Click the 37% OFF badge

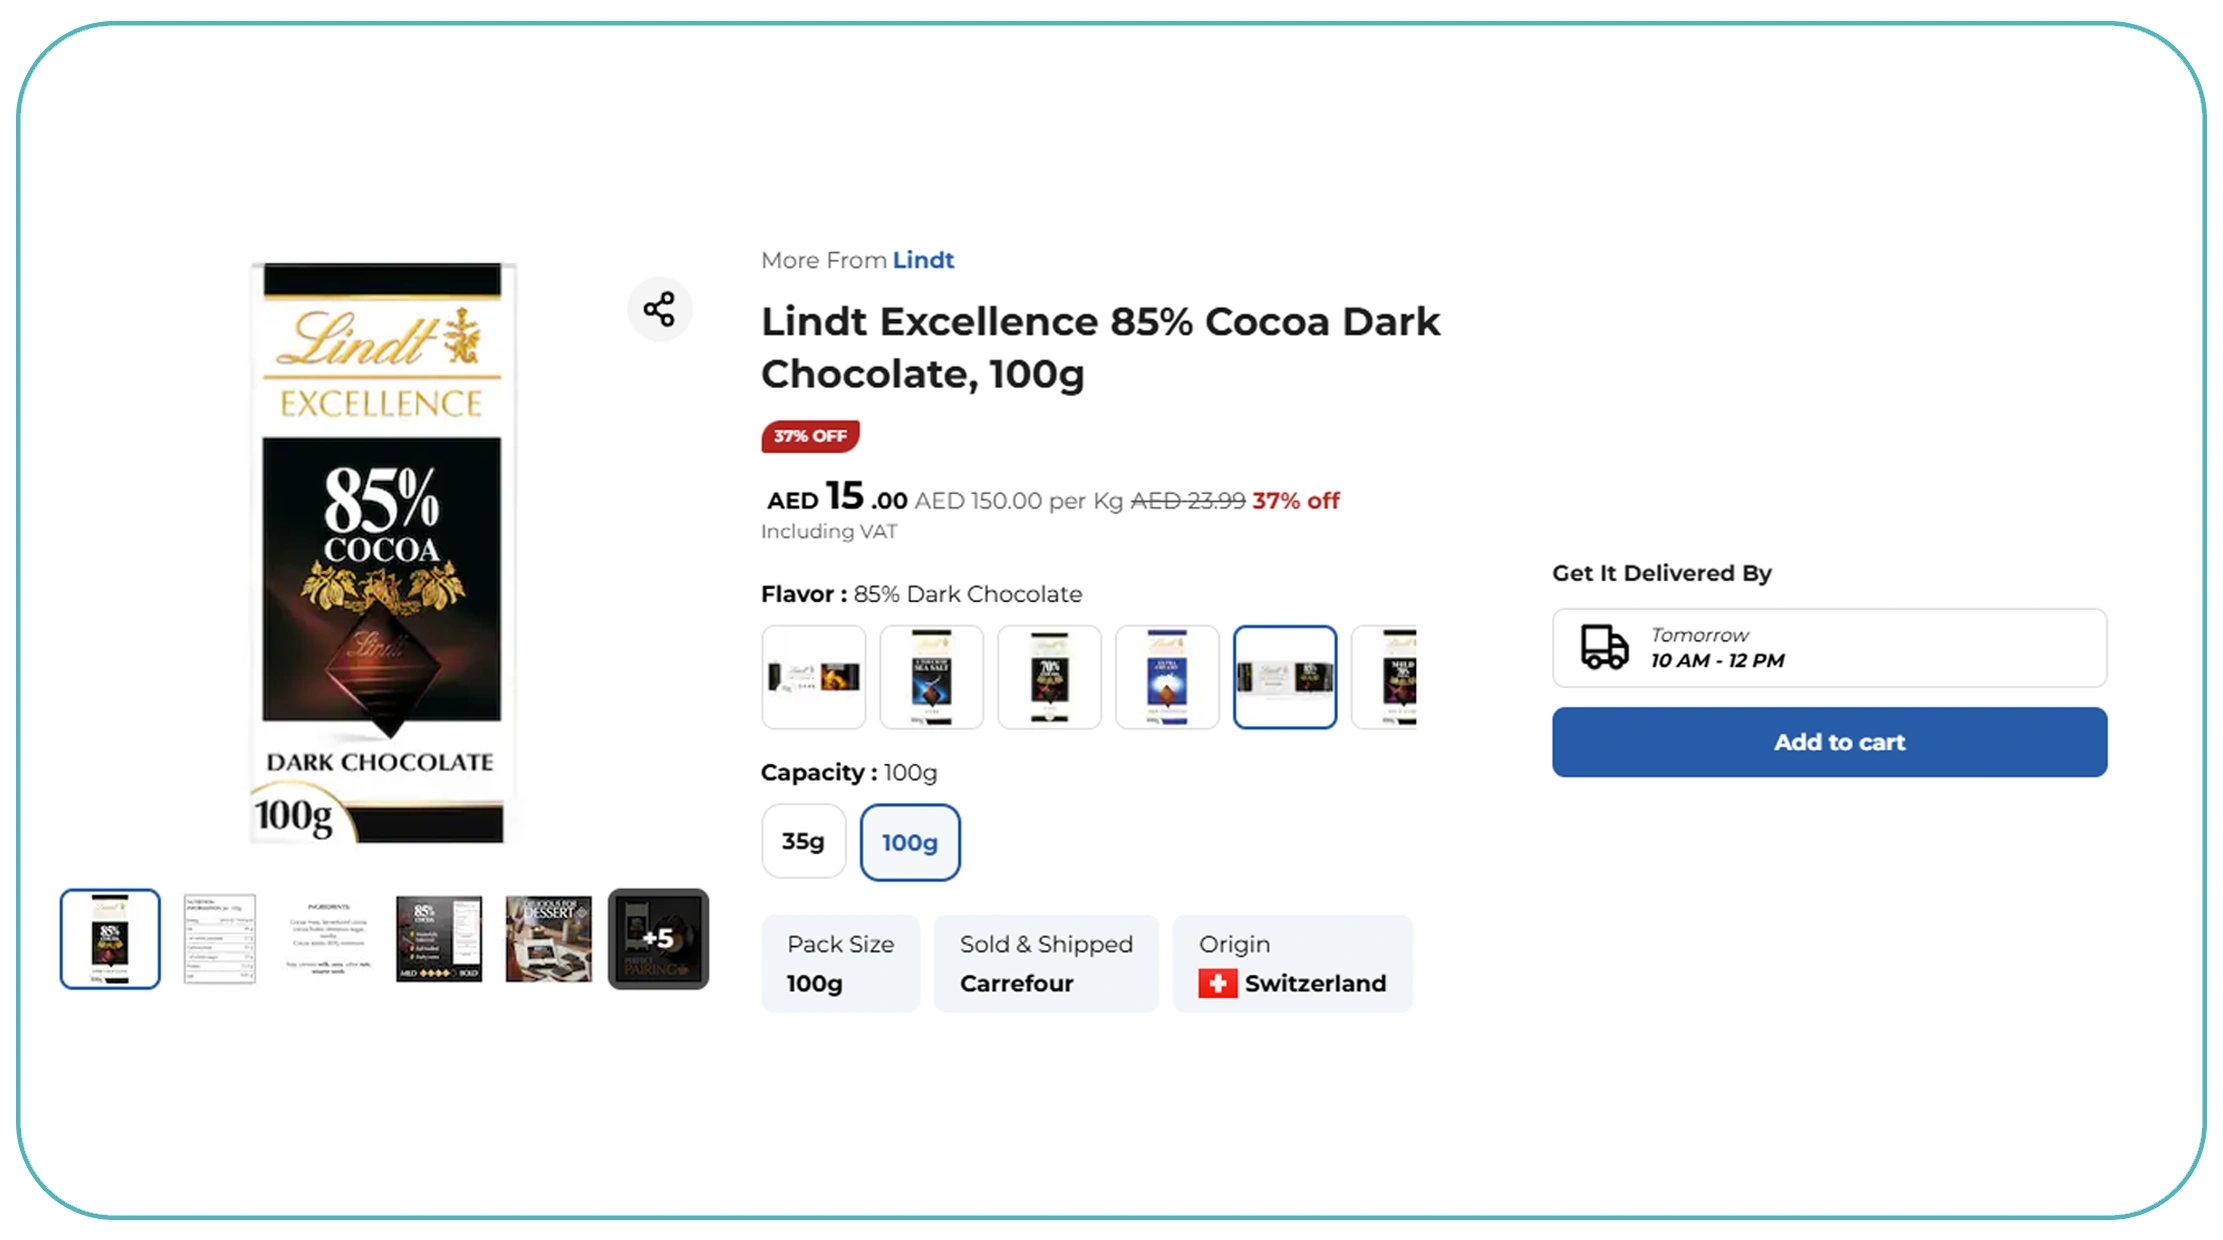click(810, 436)
